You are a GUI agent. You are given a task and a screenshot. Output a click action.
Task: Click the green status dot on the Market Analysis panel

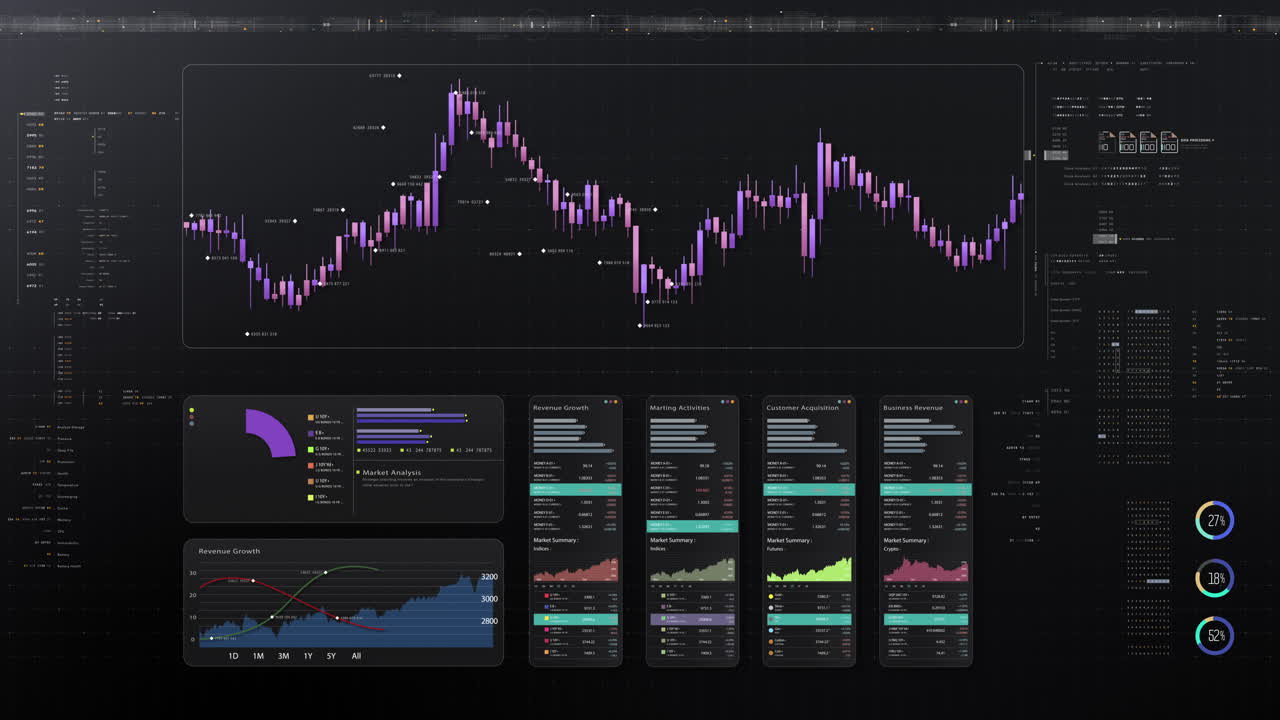(192, 408)
